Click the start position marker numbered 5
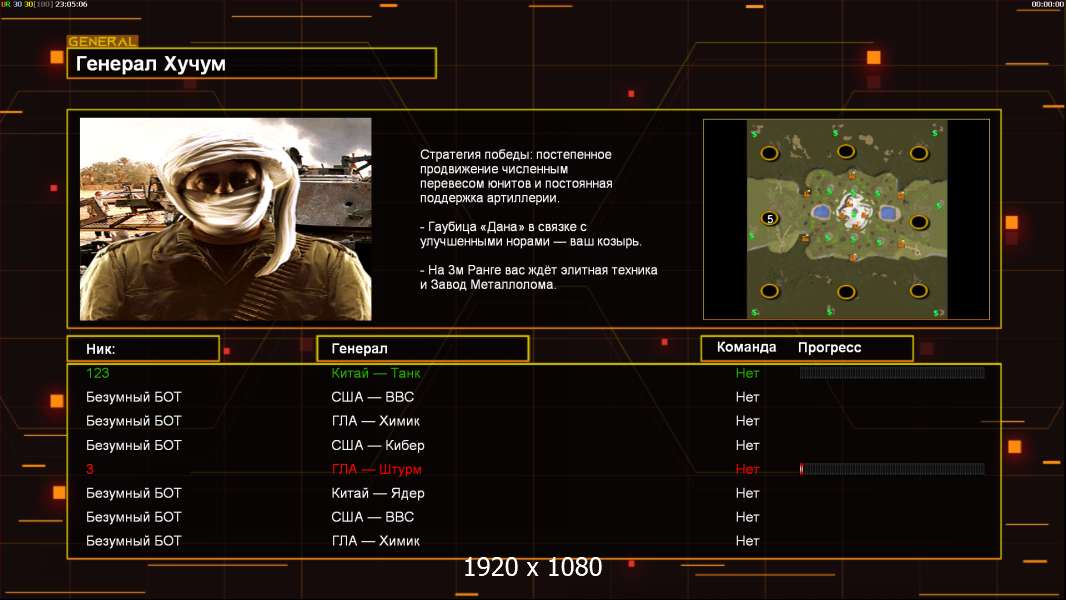 tap(770, 219)
